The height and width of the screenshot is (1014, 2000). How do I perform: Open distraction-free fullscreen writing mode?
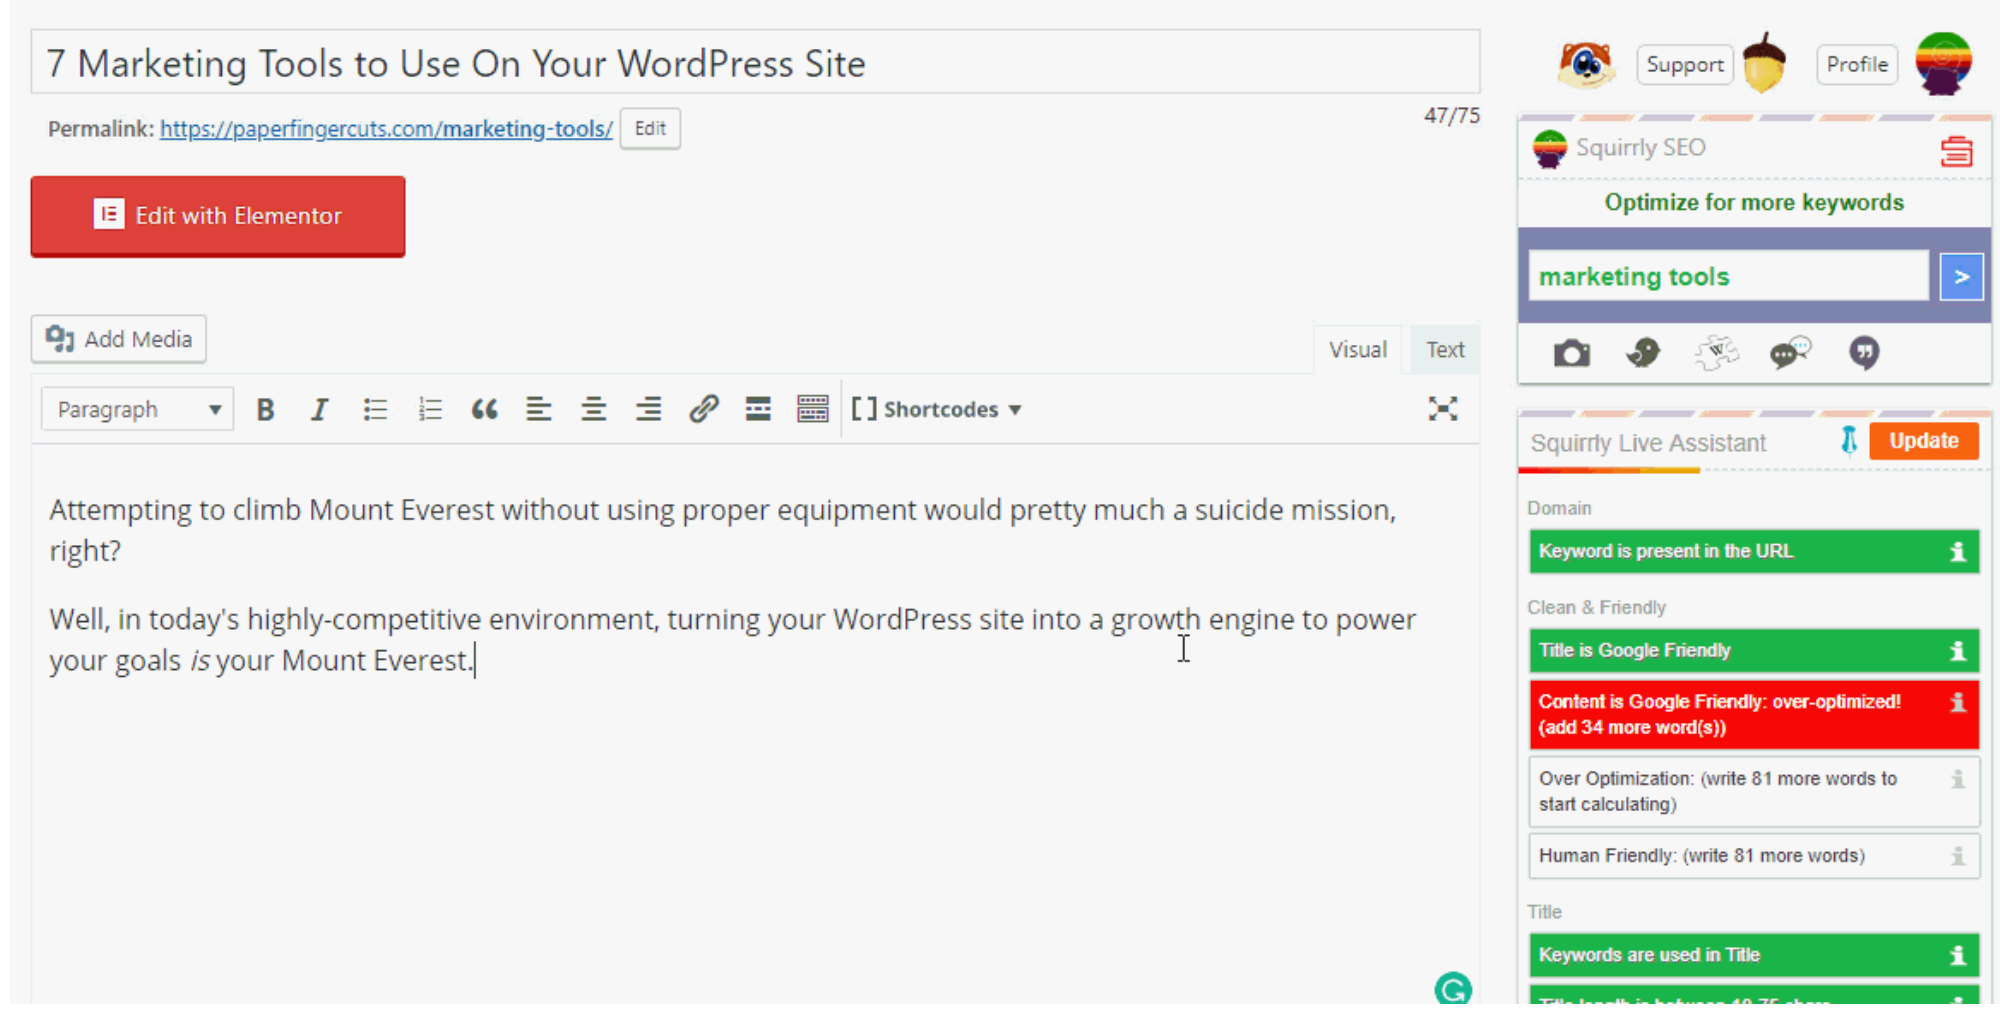1443,409
